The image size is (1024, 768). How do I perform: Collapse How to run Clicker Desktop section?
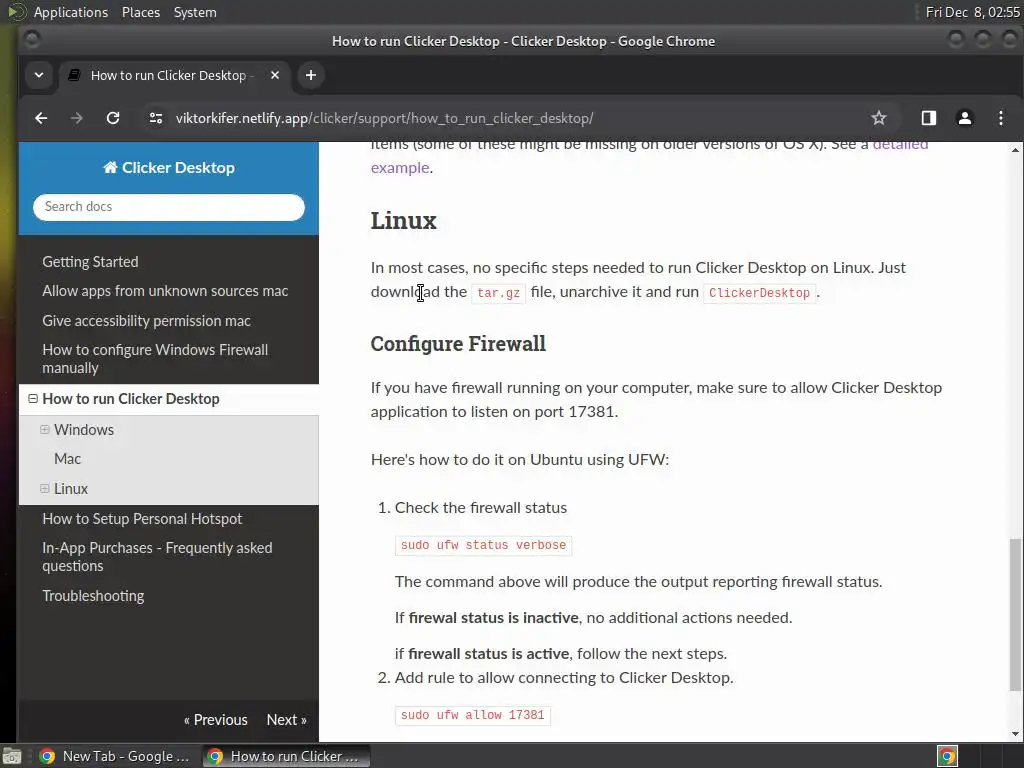pos(33,398)
